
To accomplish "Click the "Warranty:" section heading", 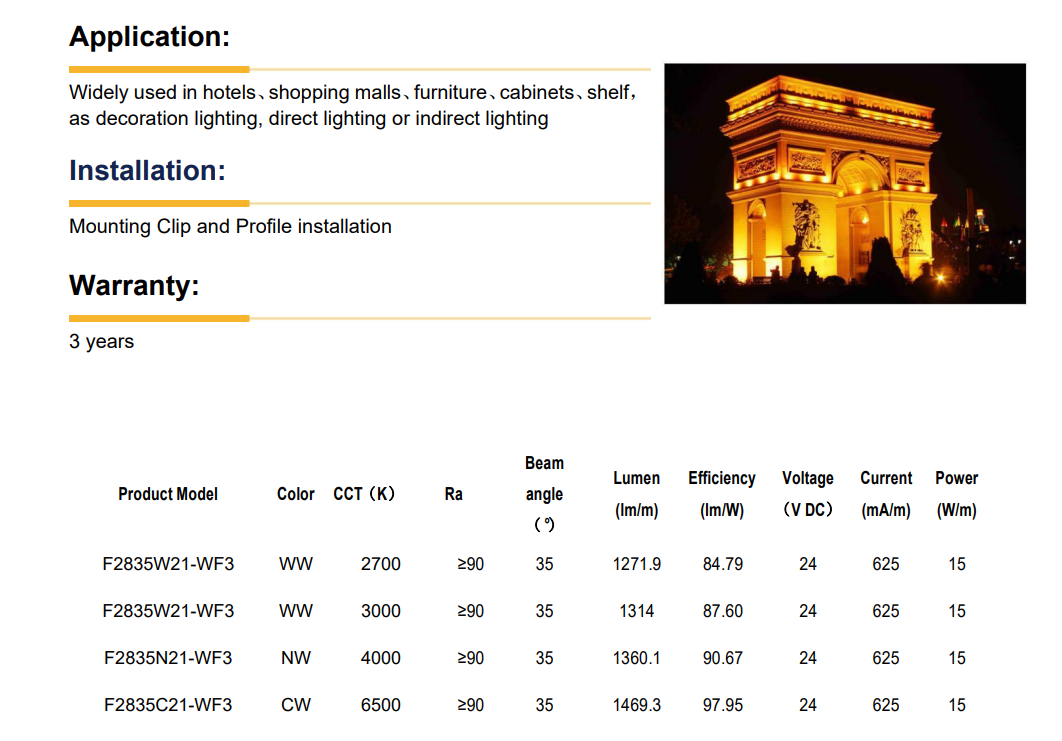I will click(x=134, y=286).
